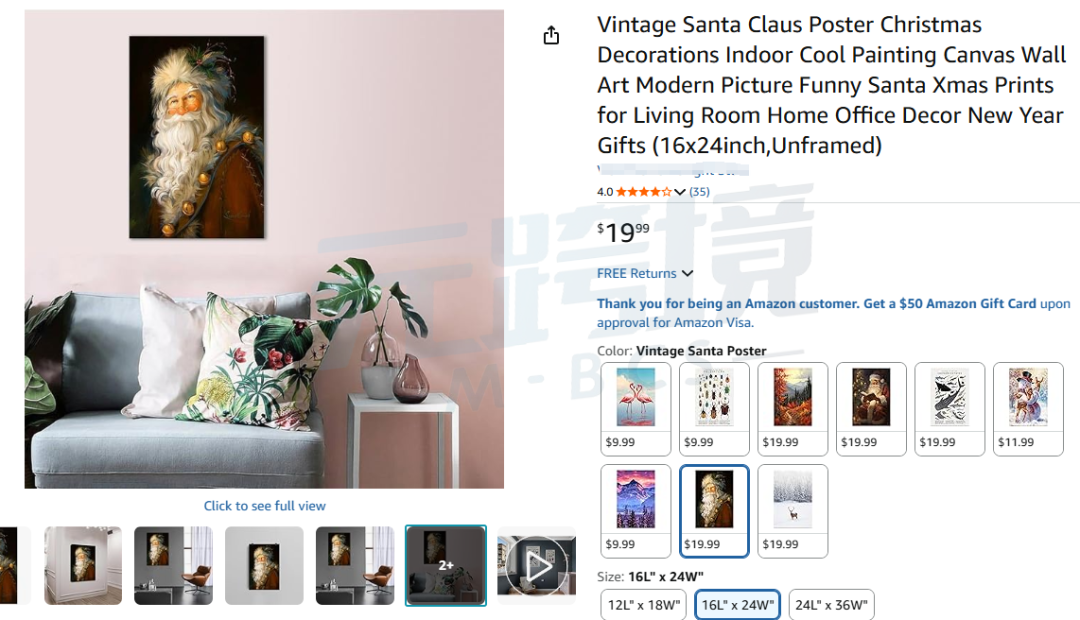Expand the FREE Returns chevron
Image resolution: width=1080 pixels, height=620 pixels.
click(687, 273)
